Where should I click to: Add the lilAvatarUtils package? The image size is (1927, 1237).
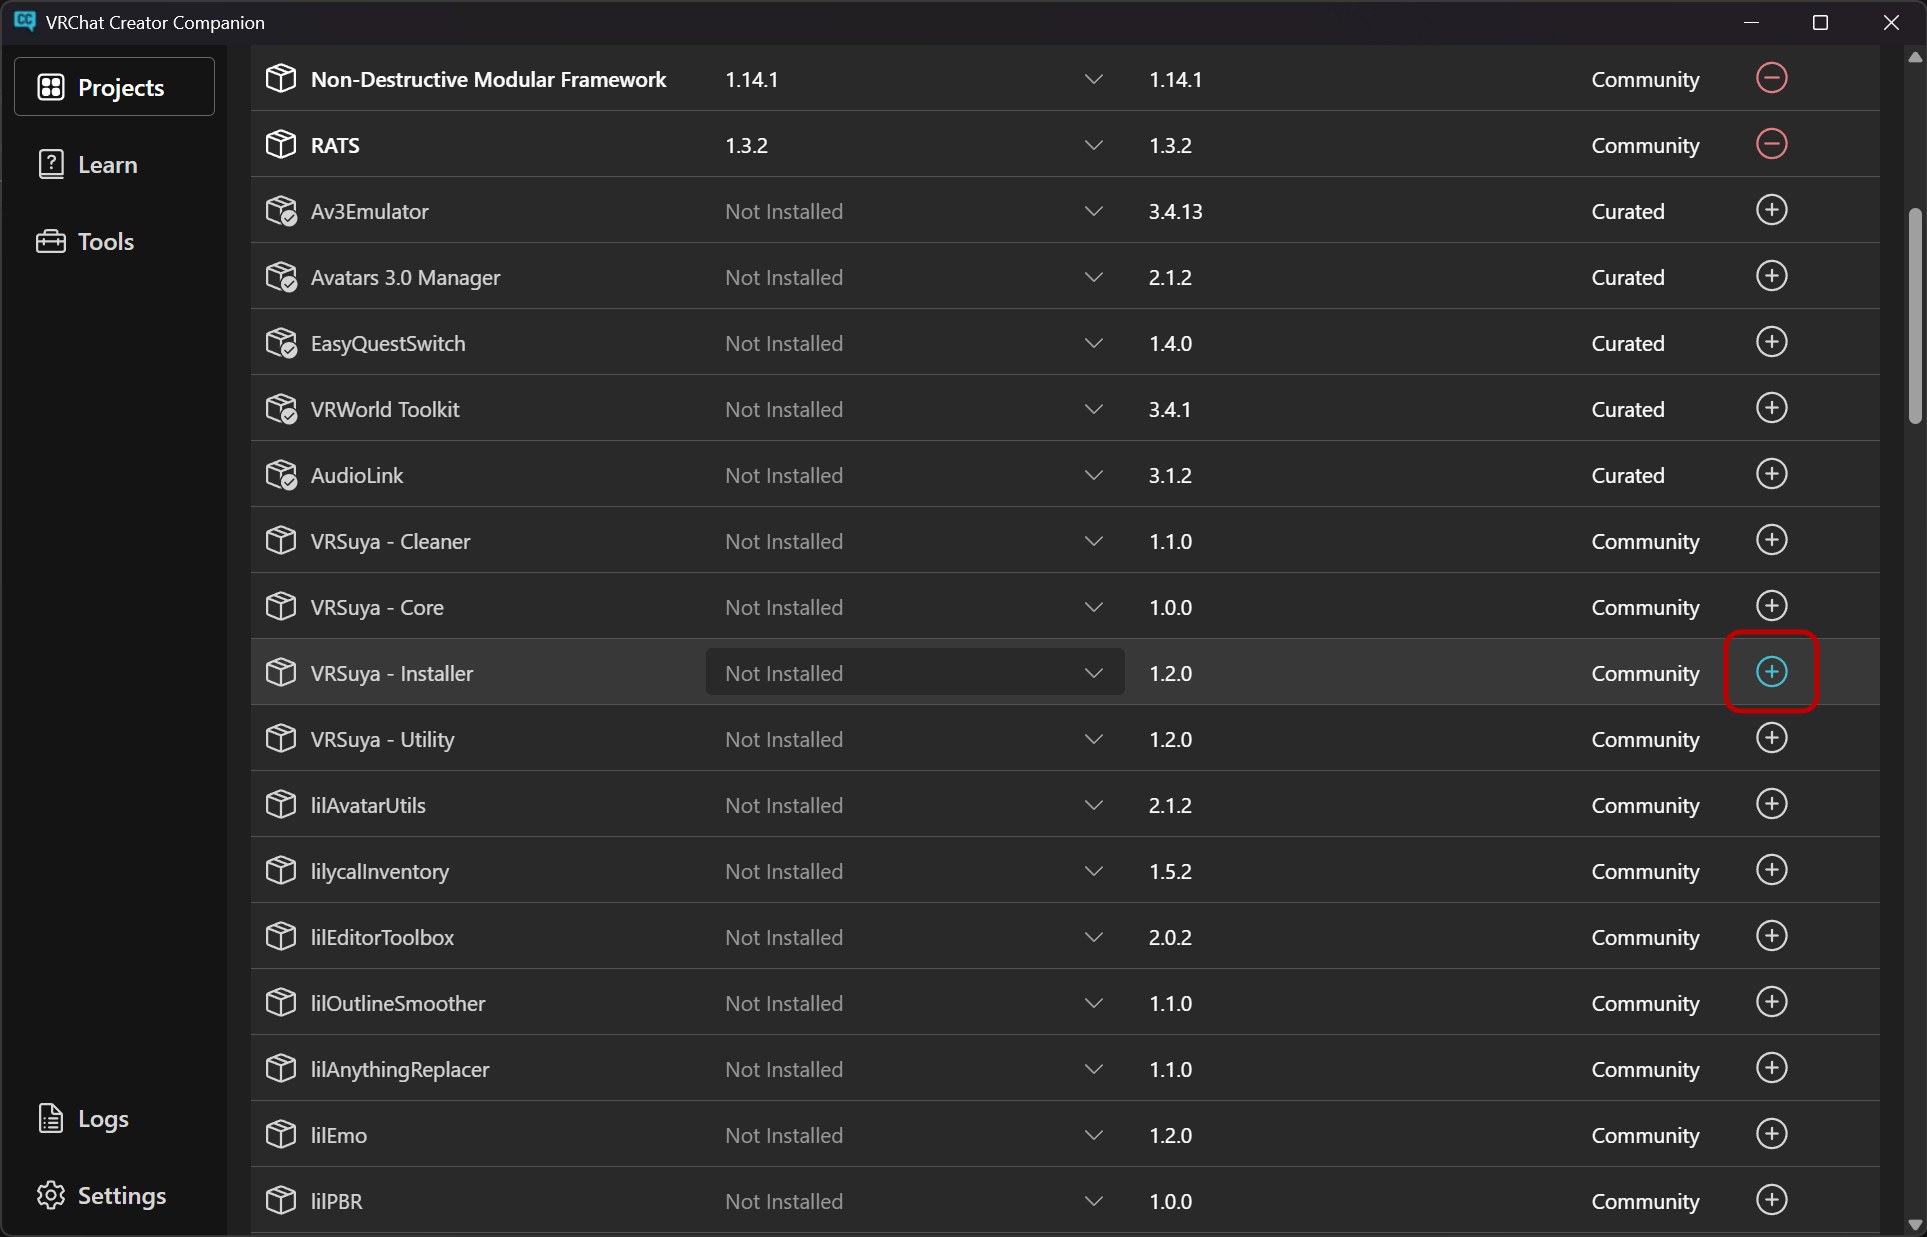[1771, 804]
